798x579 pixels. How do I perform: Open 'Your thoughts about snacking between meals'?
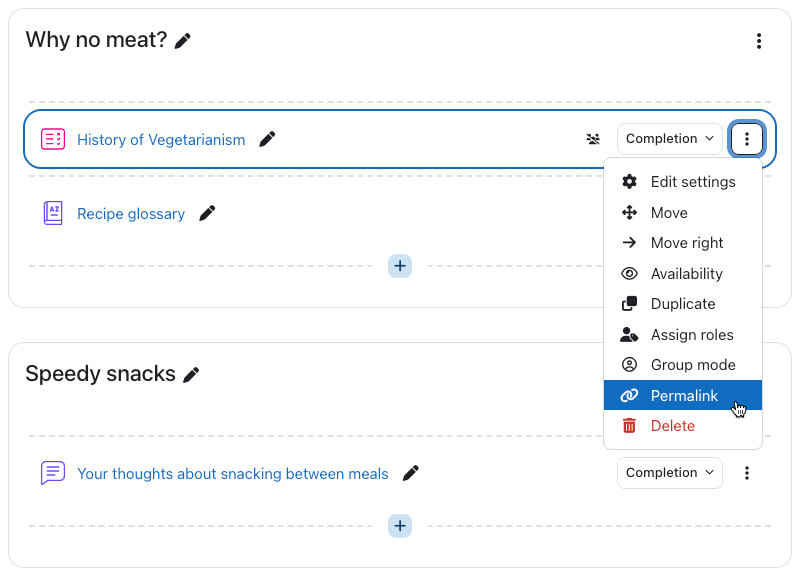pos(232,474)
